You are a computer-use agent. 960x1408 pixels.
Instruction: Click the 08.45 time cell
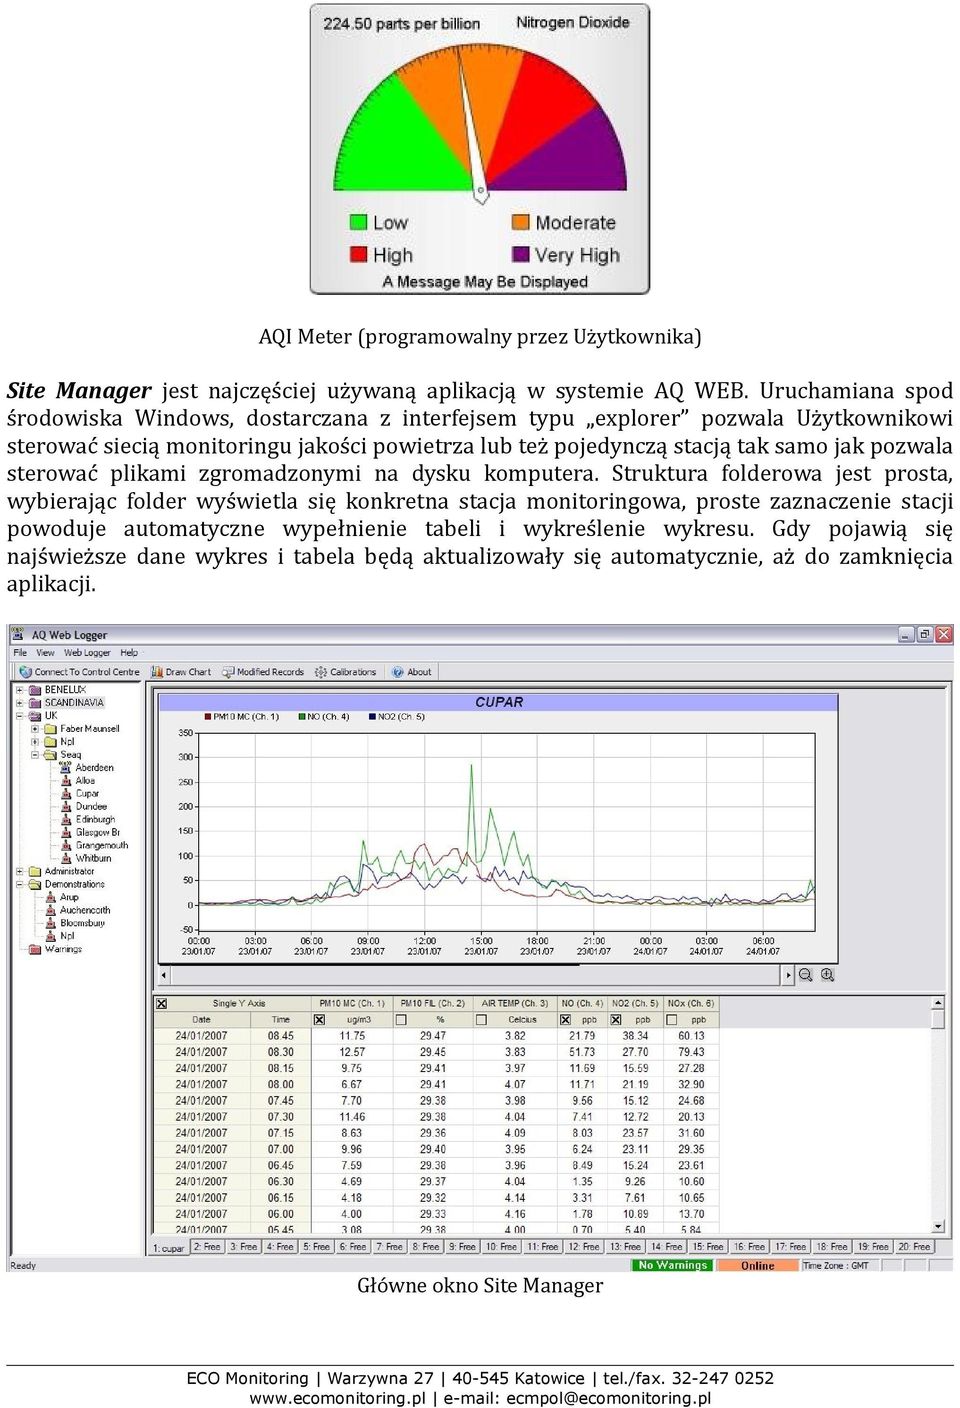[x=281, y=1036]
